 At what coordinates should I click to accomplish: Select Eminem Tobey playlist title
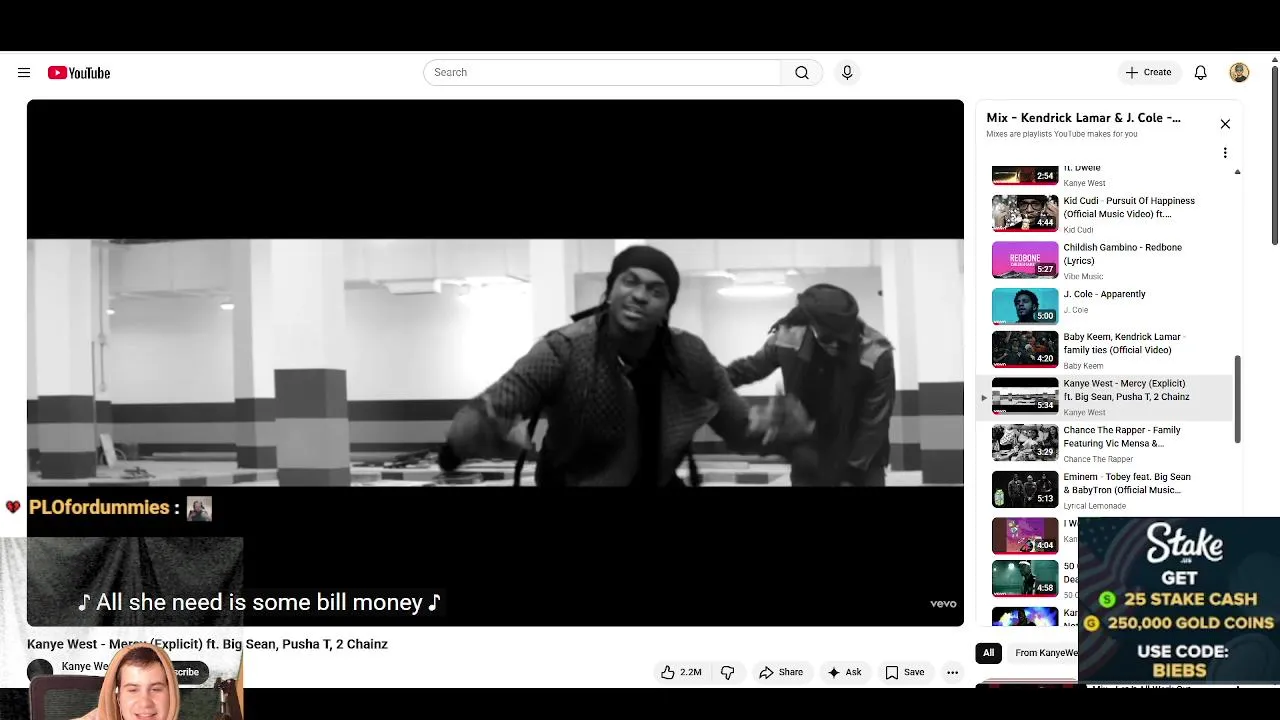[x=1127, y=484]
